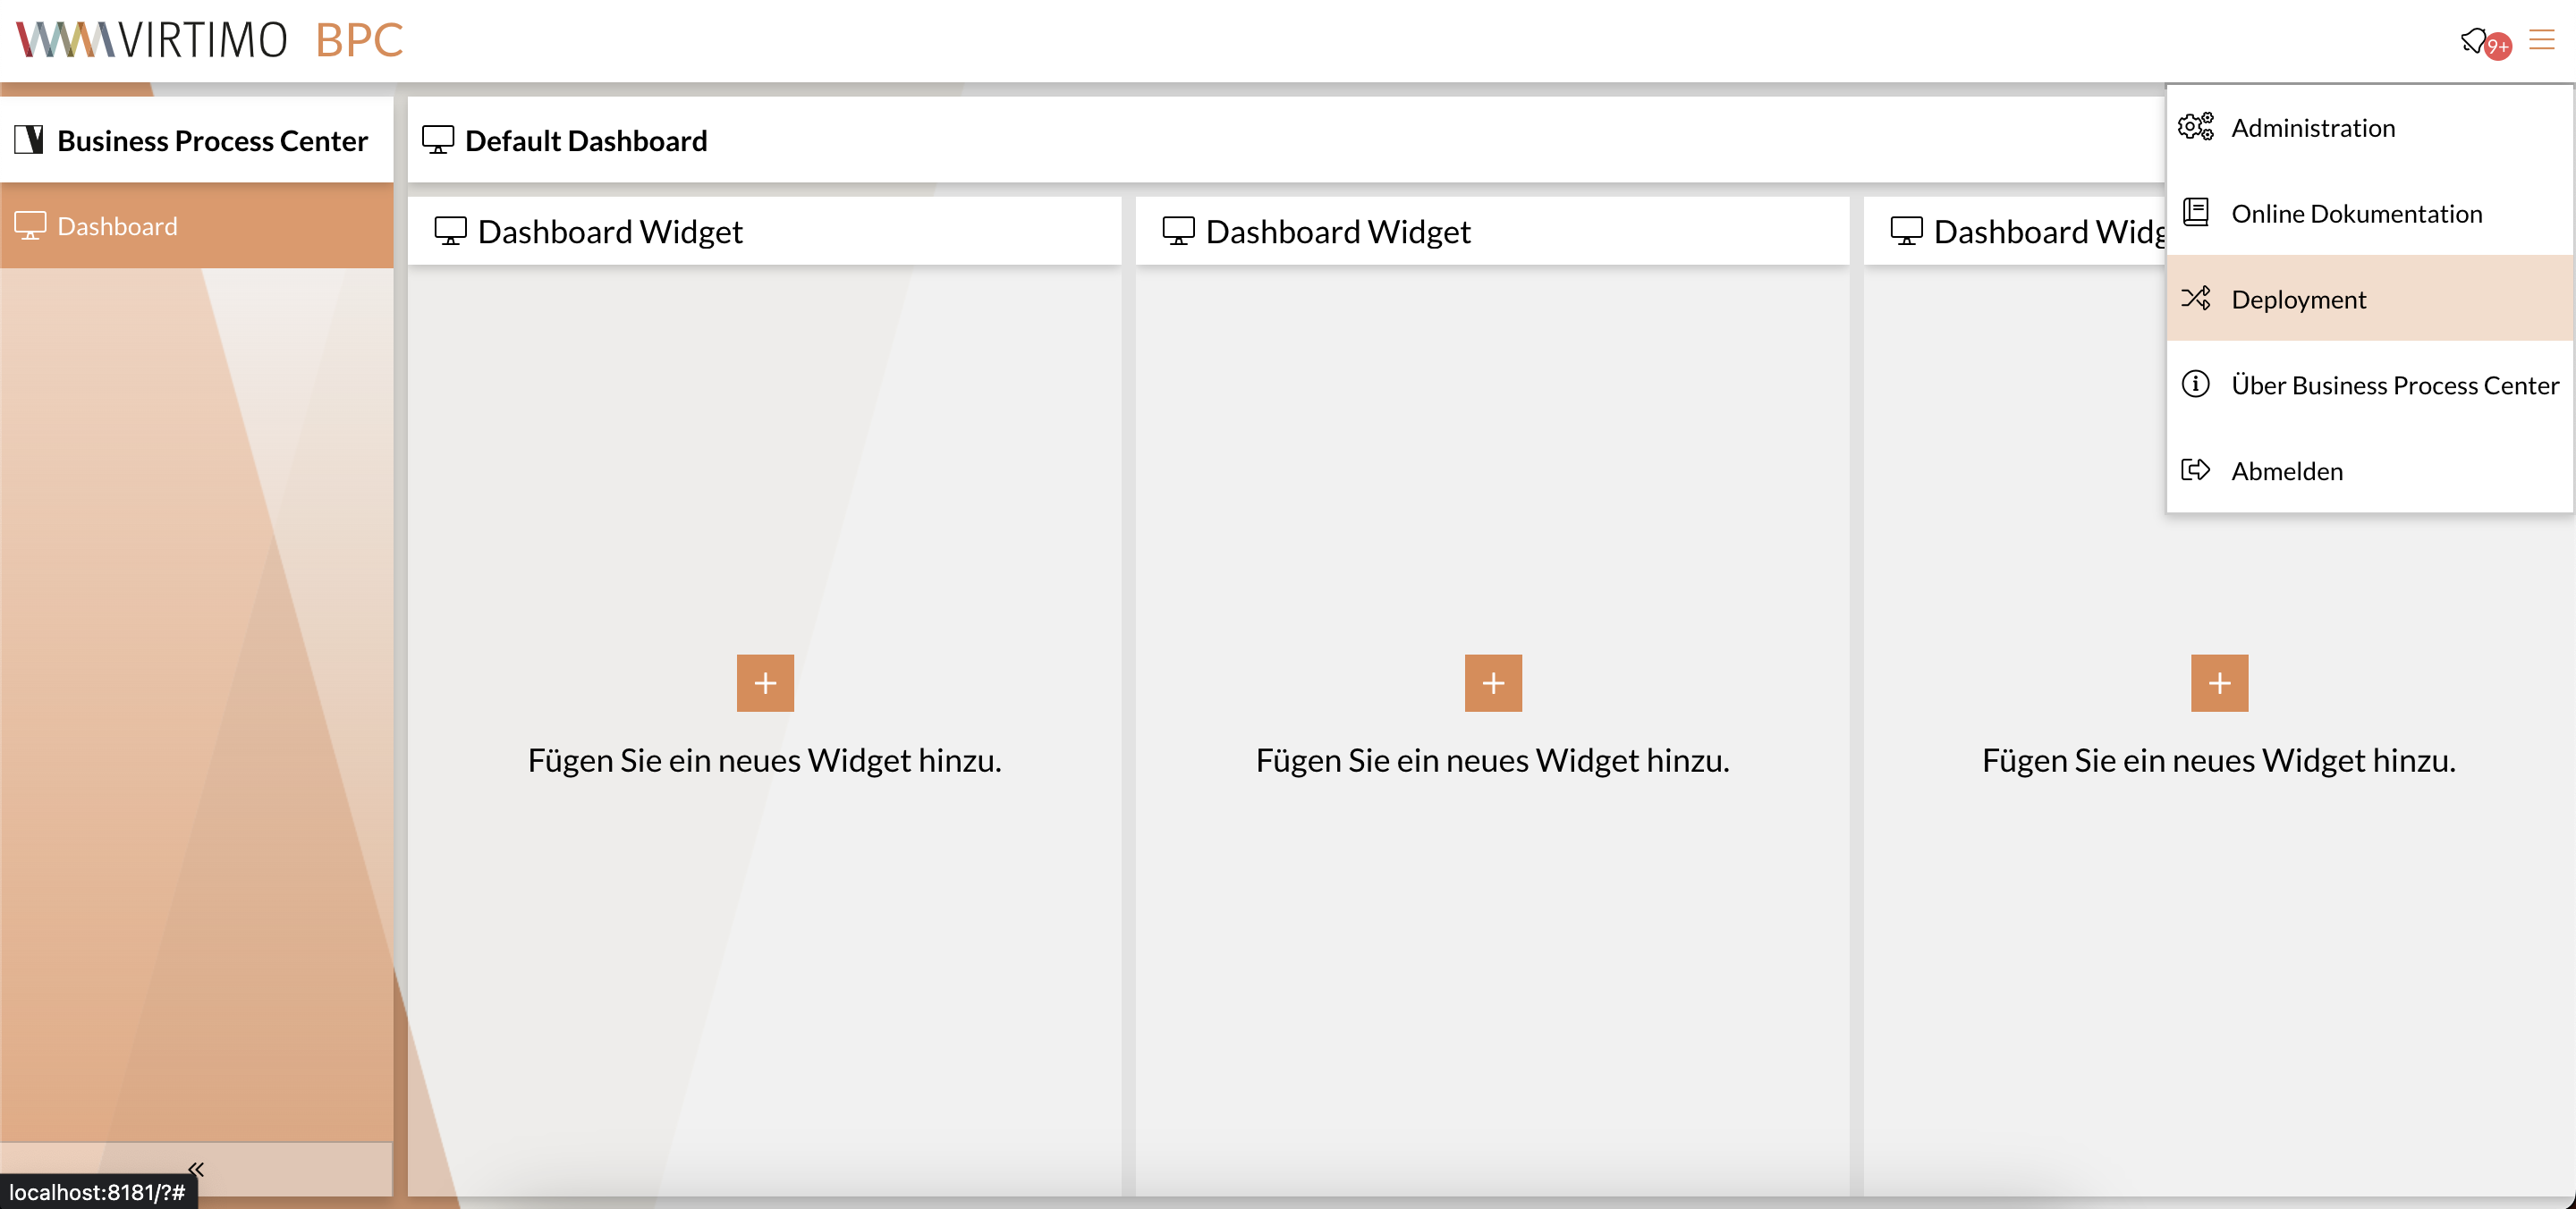
Task: Click Business Process Center sidebar icon
Action: [x=28, y=139]
